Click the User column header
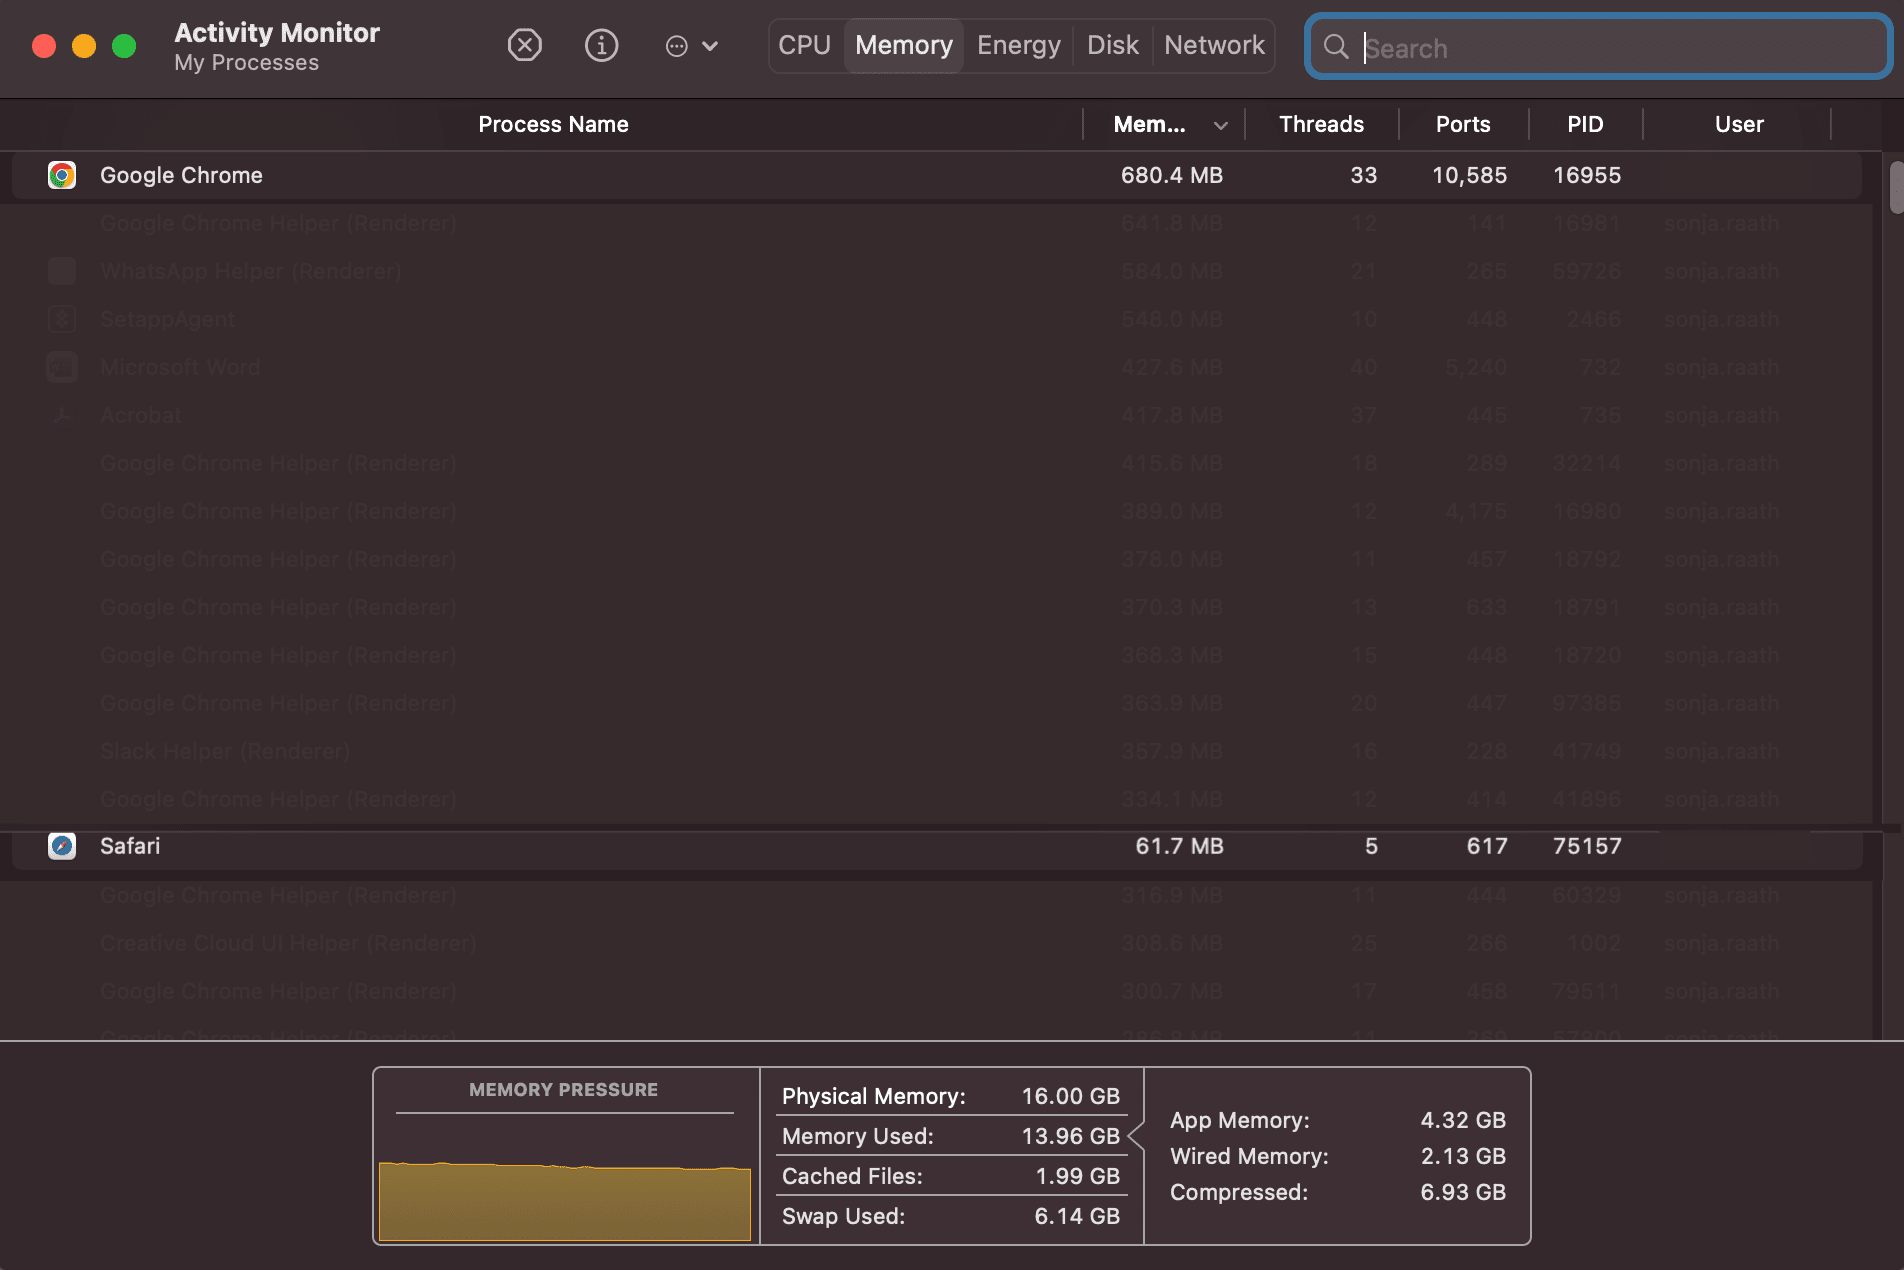Viewport: 1904px width, 1270px height. [1739, 124]
